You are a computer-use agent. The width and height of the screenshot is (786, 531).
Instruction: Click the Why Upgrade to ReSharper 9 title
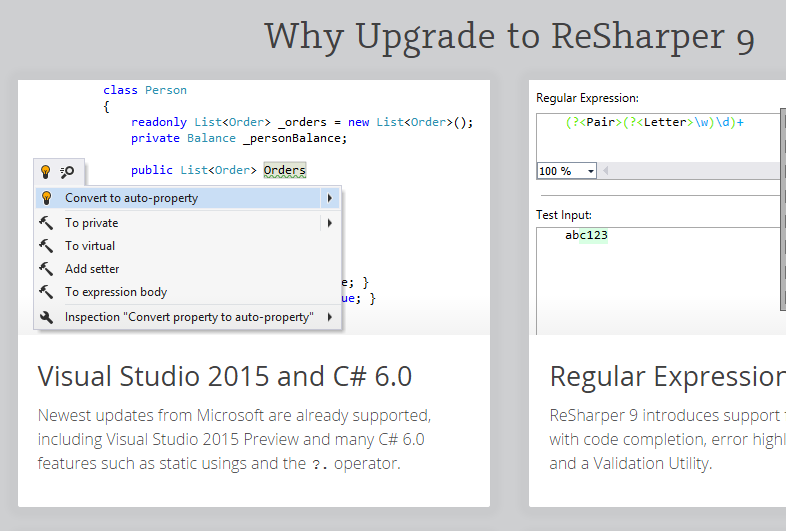click(x=509, y=38)
